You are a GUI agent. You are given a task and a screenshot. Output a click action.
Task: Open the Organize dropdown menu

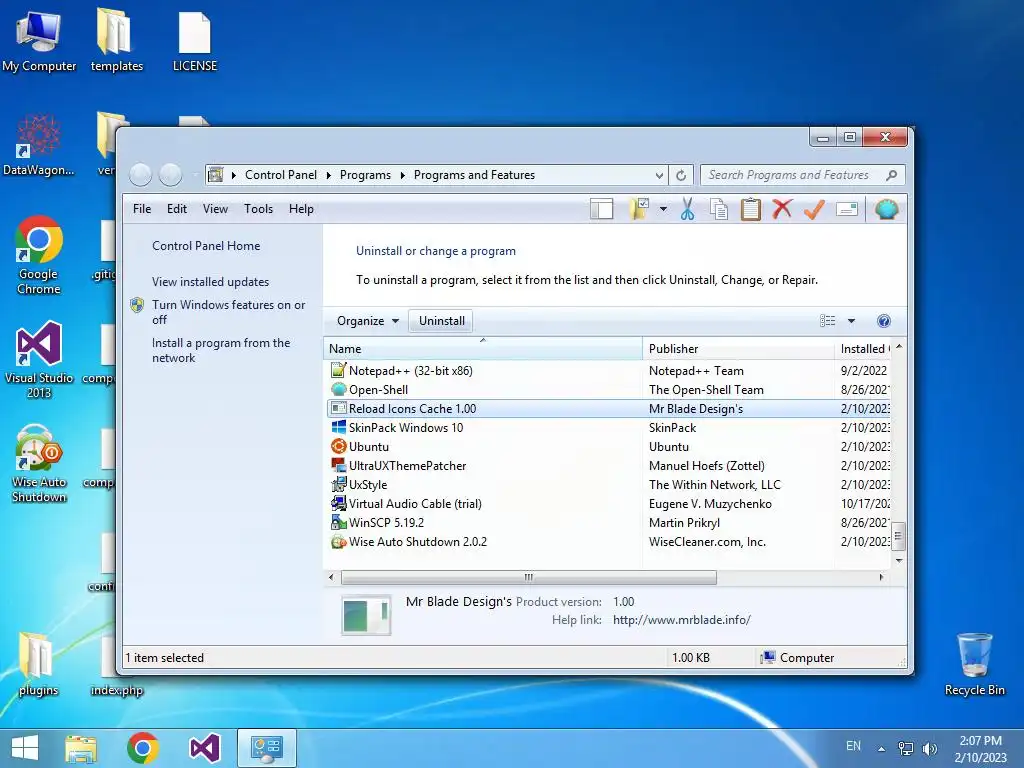[x=368, y=321]
